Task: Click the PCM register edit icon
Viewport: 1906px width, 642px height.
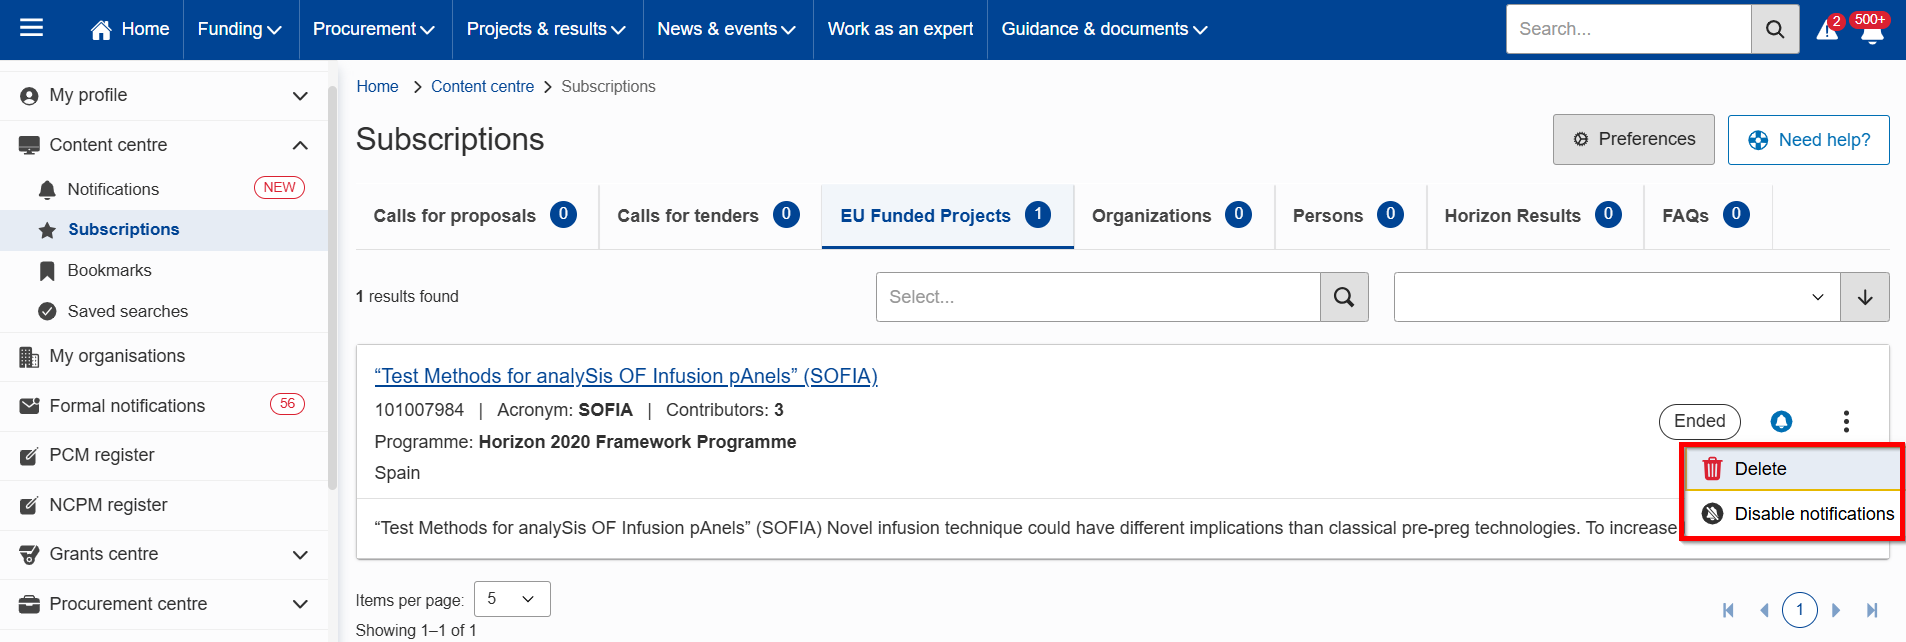Action: coord(29,456)
